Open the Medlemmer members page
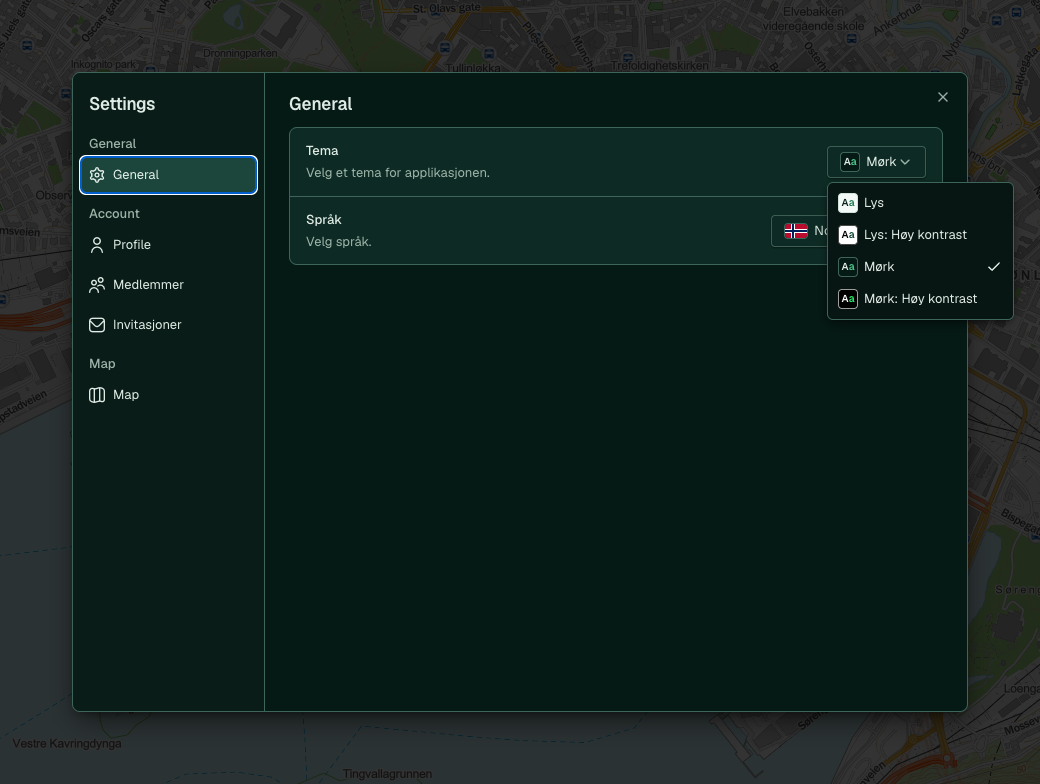This screenshot has width=1040, height=784. (x=168, y=285)
